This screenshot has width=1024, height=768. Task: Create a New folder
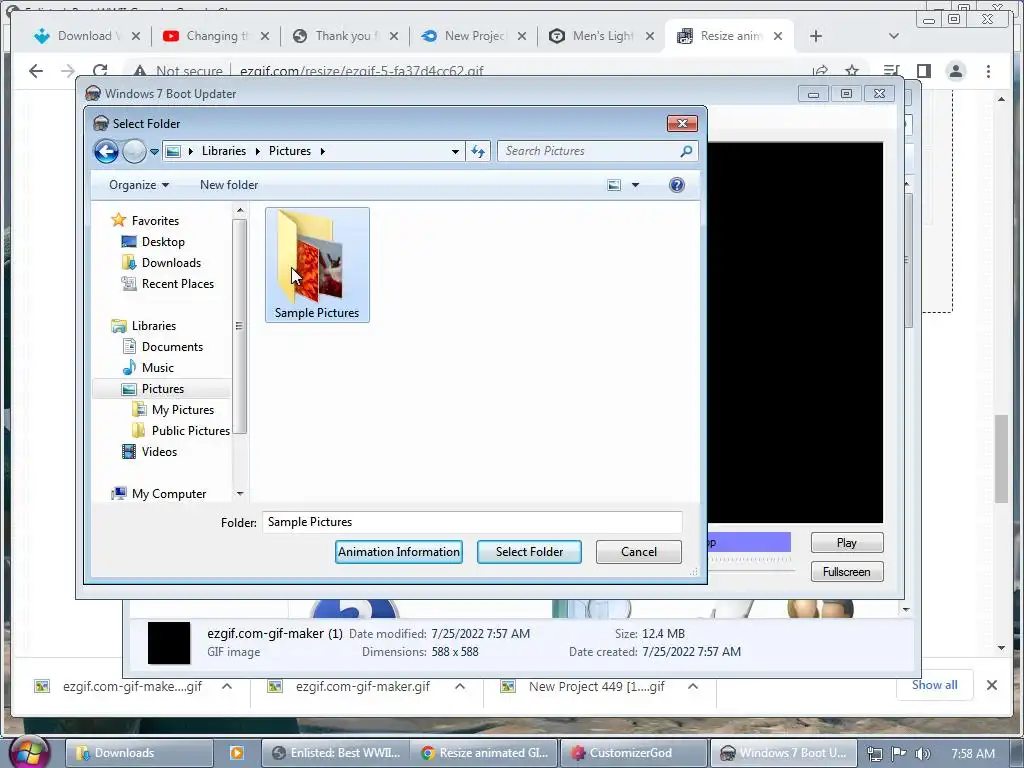click(x=229, y=185)
